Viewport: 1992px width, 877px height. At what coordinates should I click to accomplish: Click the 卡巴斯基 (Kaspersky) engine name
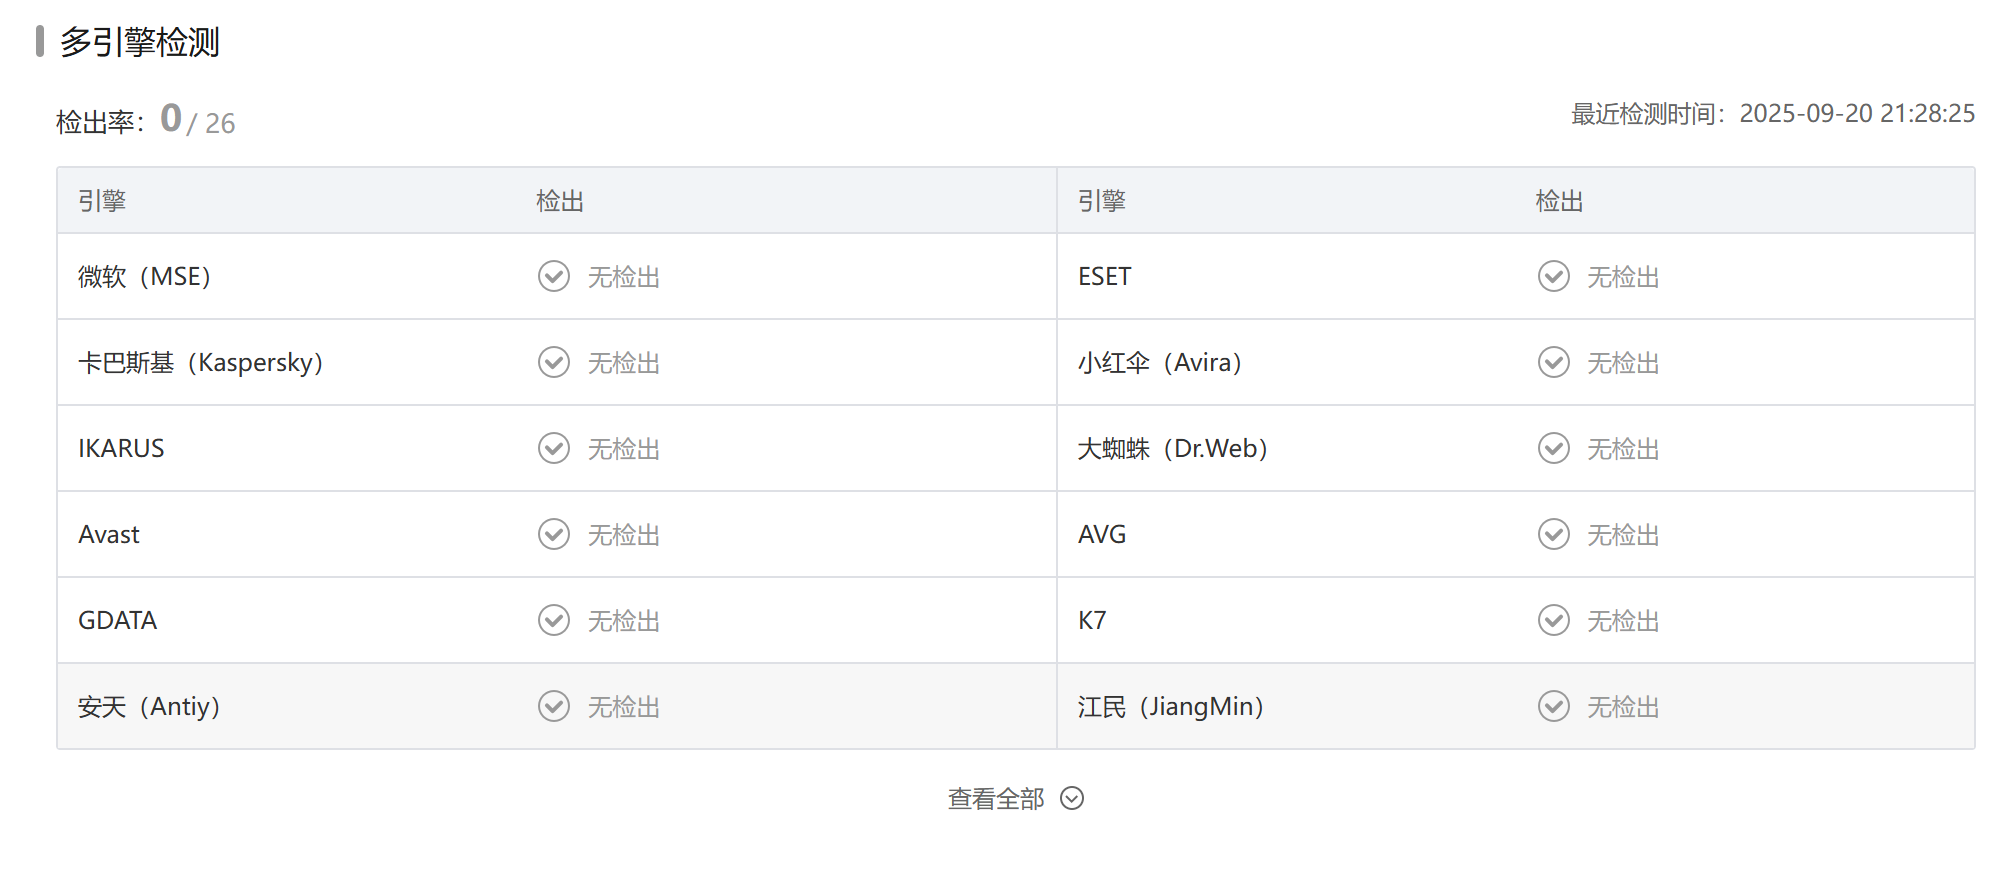click(x=200, y=362)
